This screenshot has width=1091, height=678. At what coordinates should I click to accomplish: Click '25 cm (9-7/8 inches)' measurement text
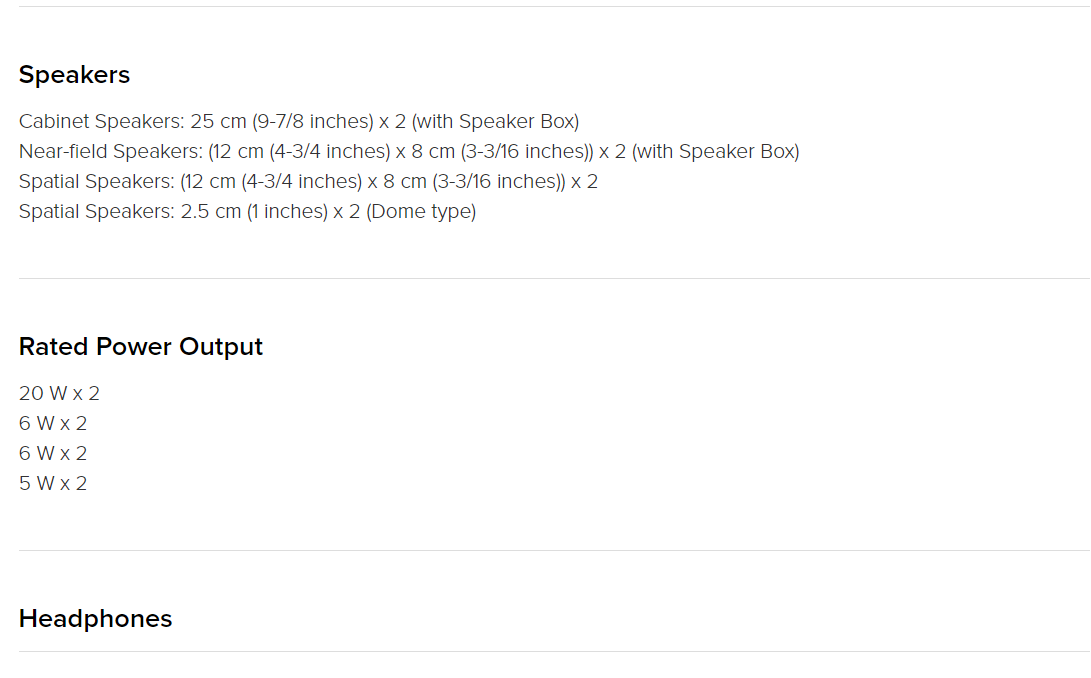click(x=282, y=121)
